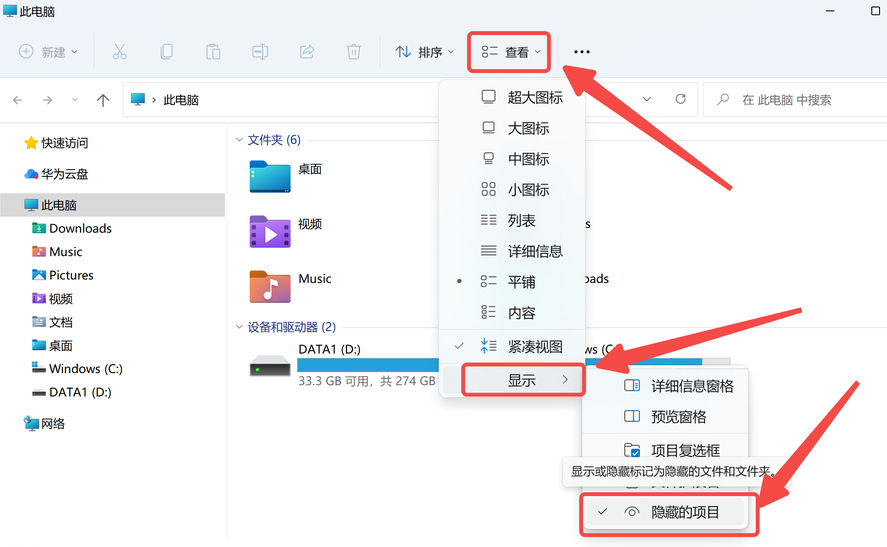Select 此电脑 in the navigation pane
The height and width of the screenshot is (547, 887).
(x=113, y=205)
